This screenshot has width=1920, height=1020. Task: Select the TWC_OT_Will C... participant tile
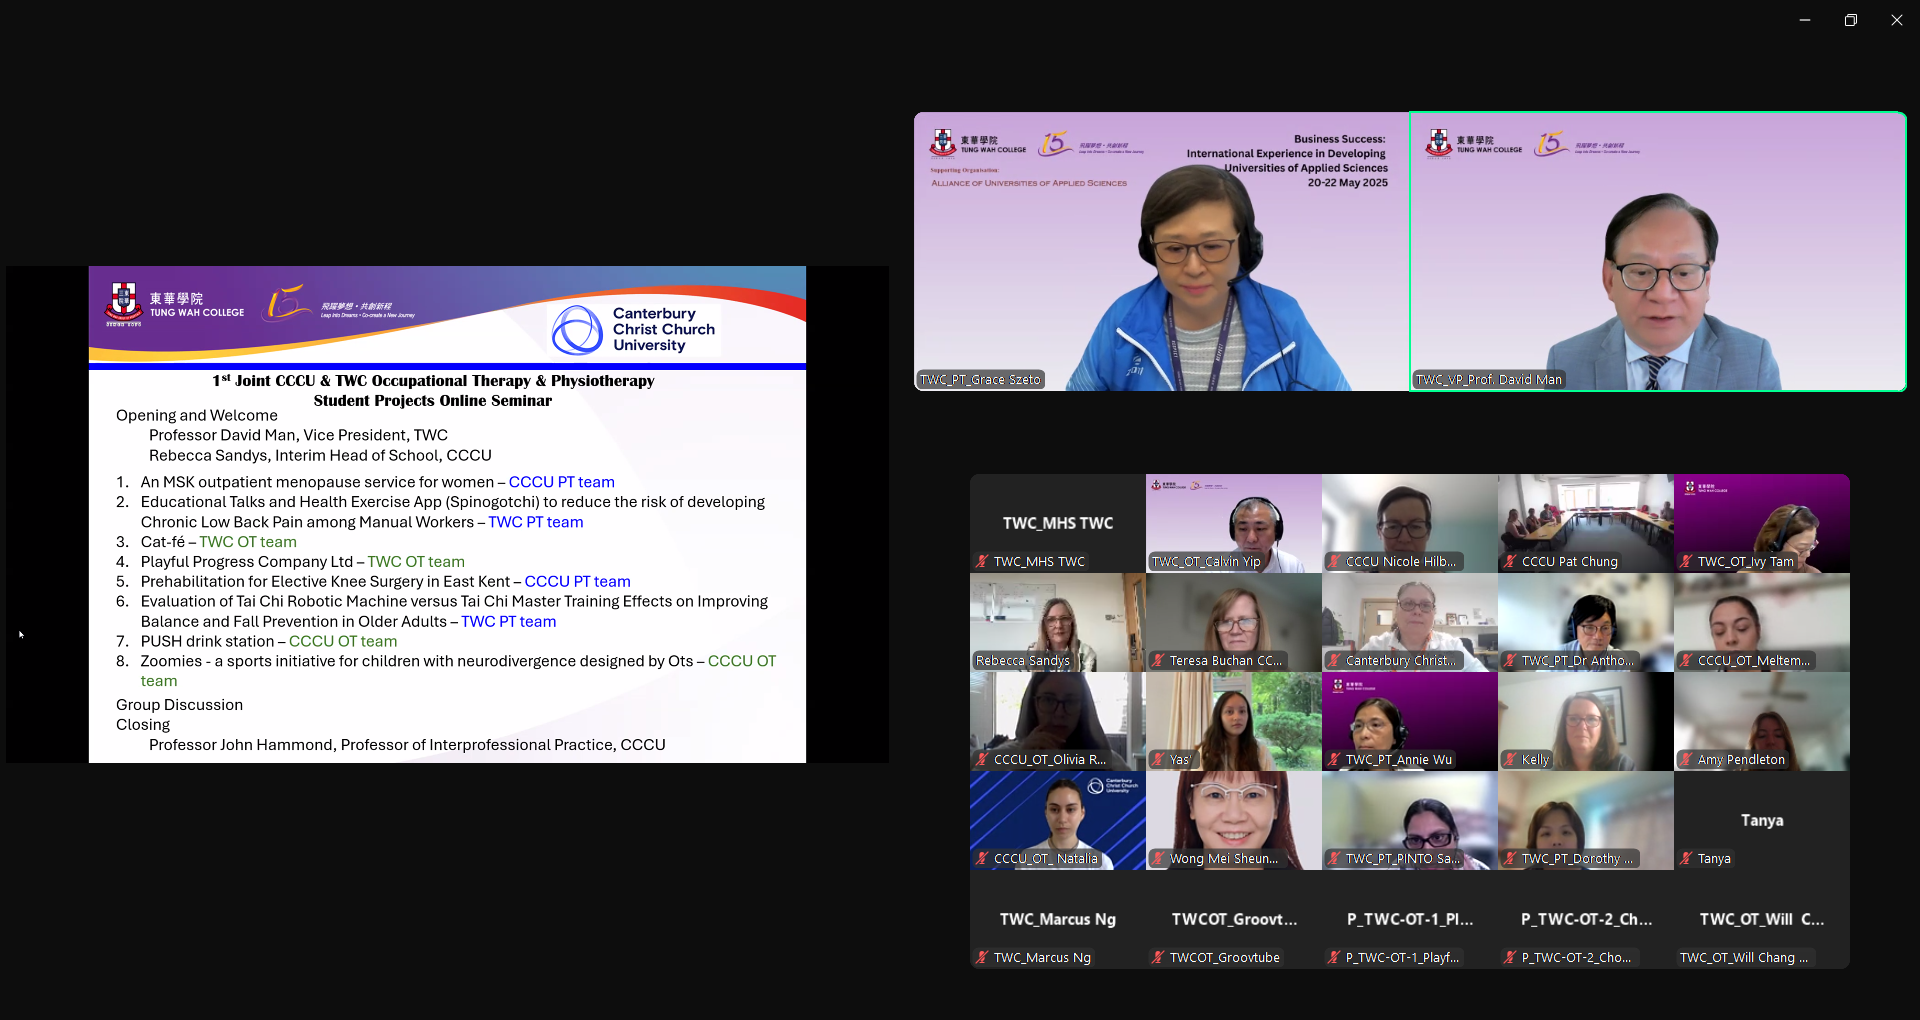(x=1762, y=919)
